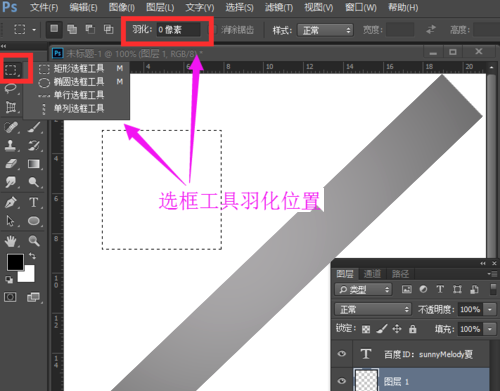500x391 pixels.
Task: Filter layers by adjustment layer icon
Action: pos(423,289)
